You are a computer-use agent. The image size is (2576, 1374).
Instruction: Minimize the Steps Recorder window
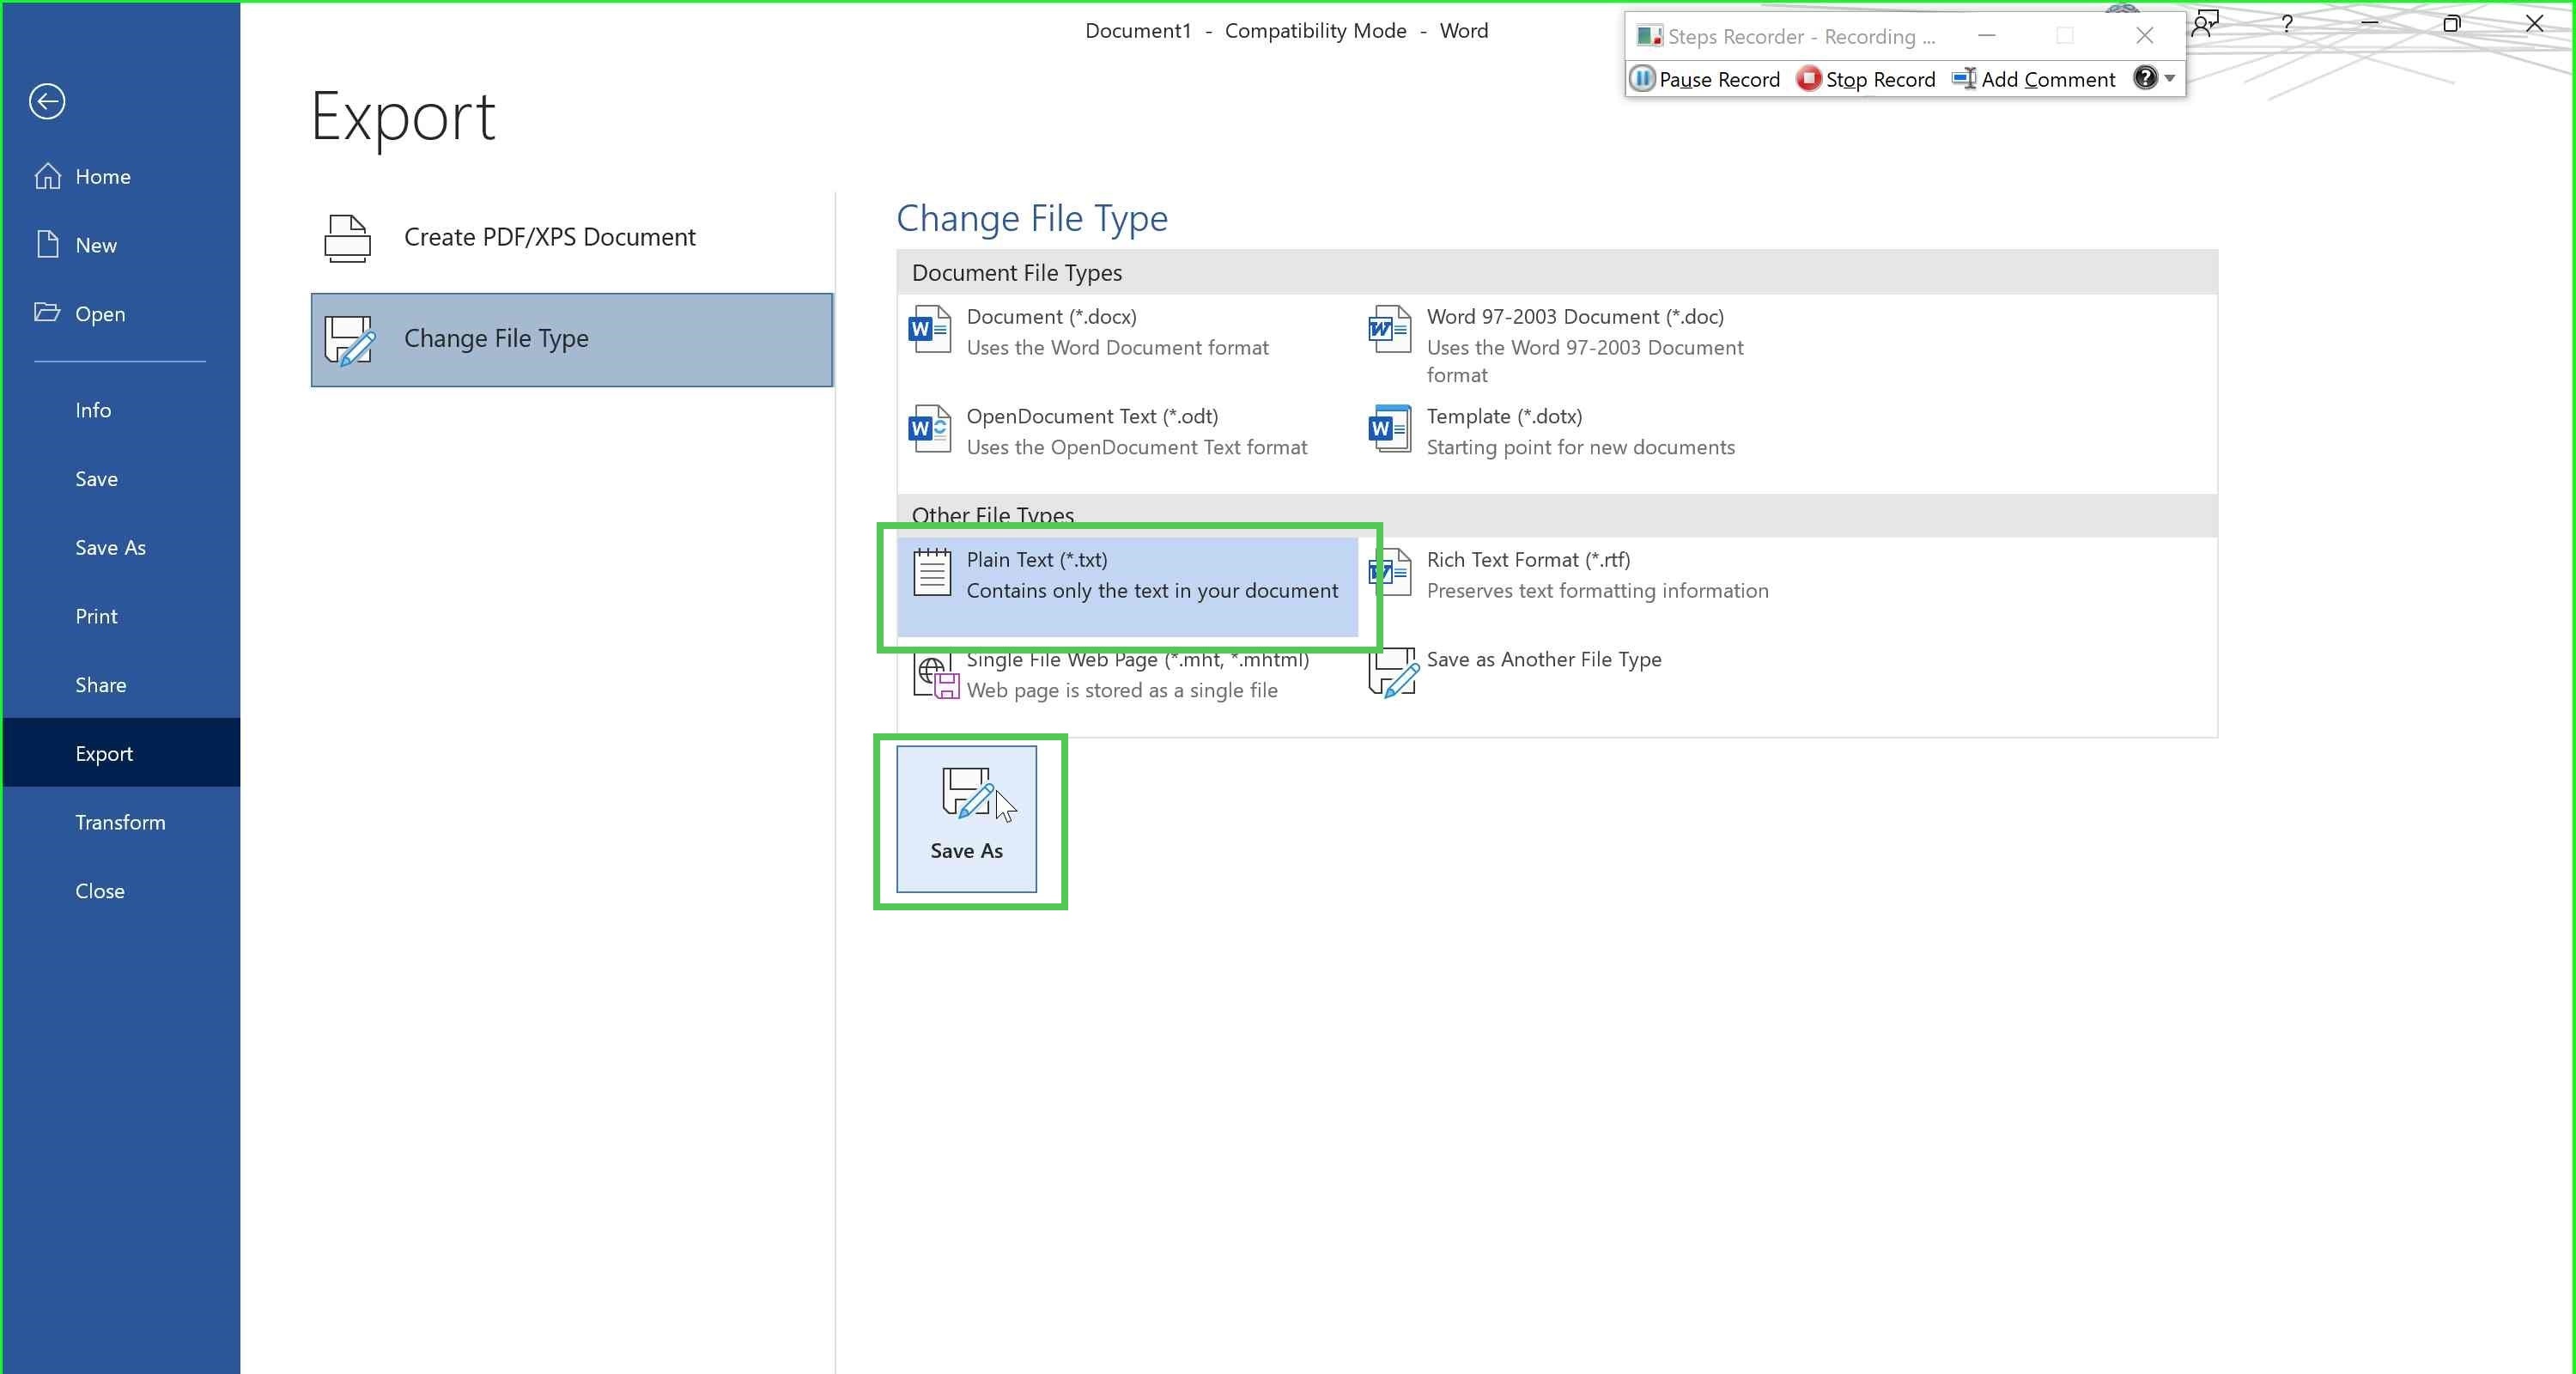click(1987, 36)
